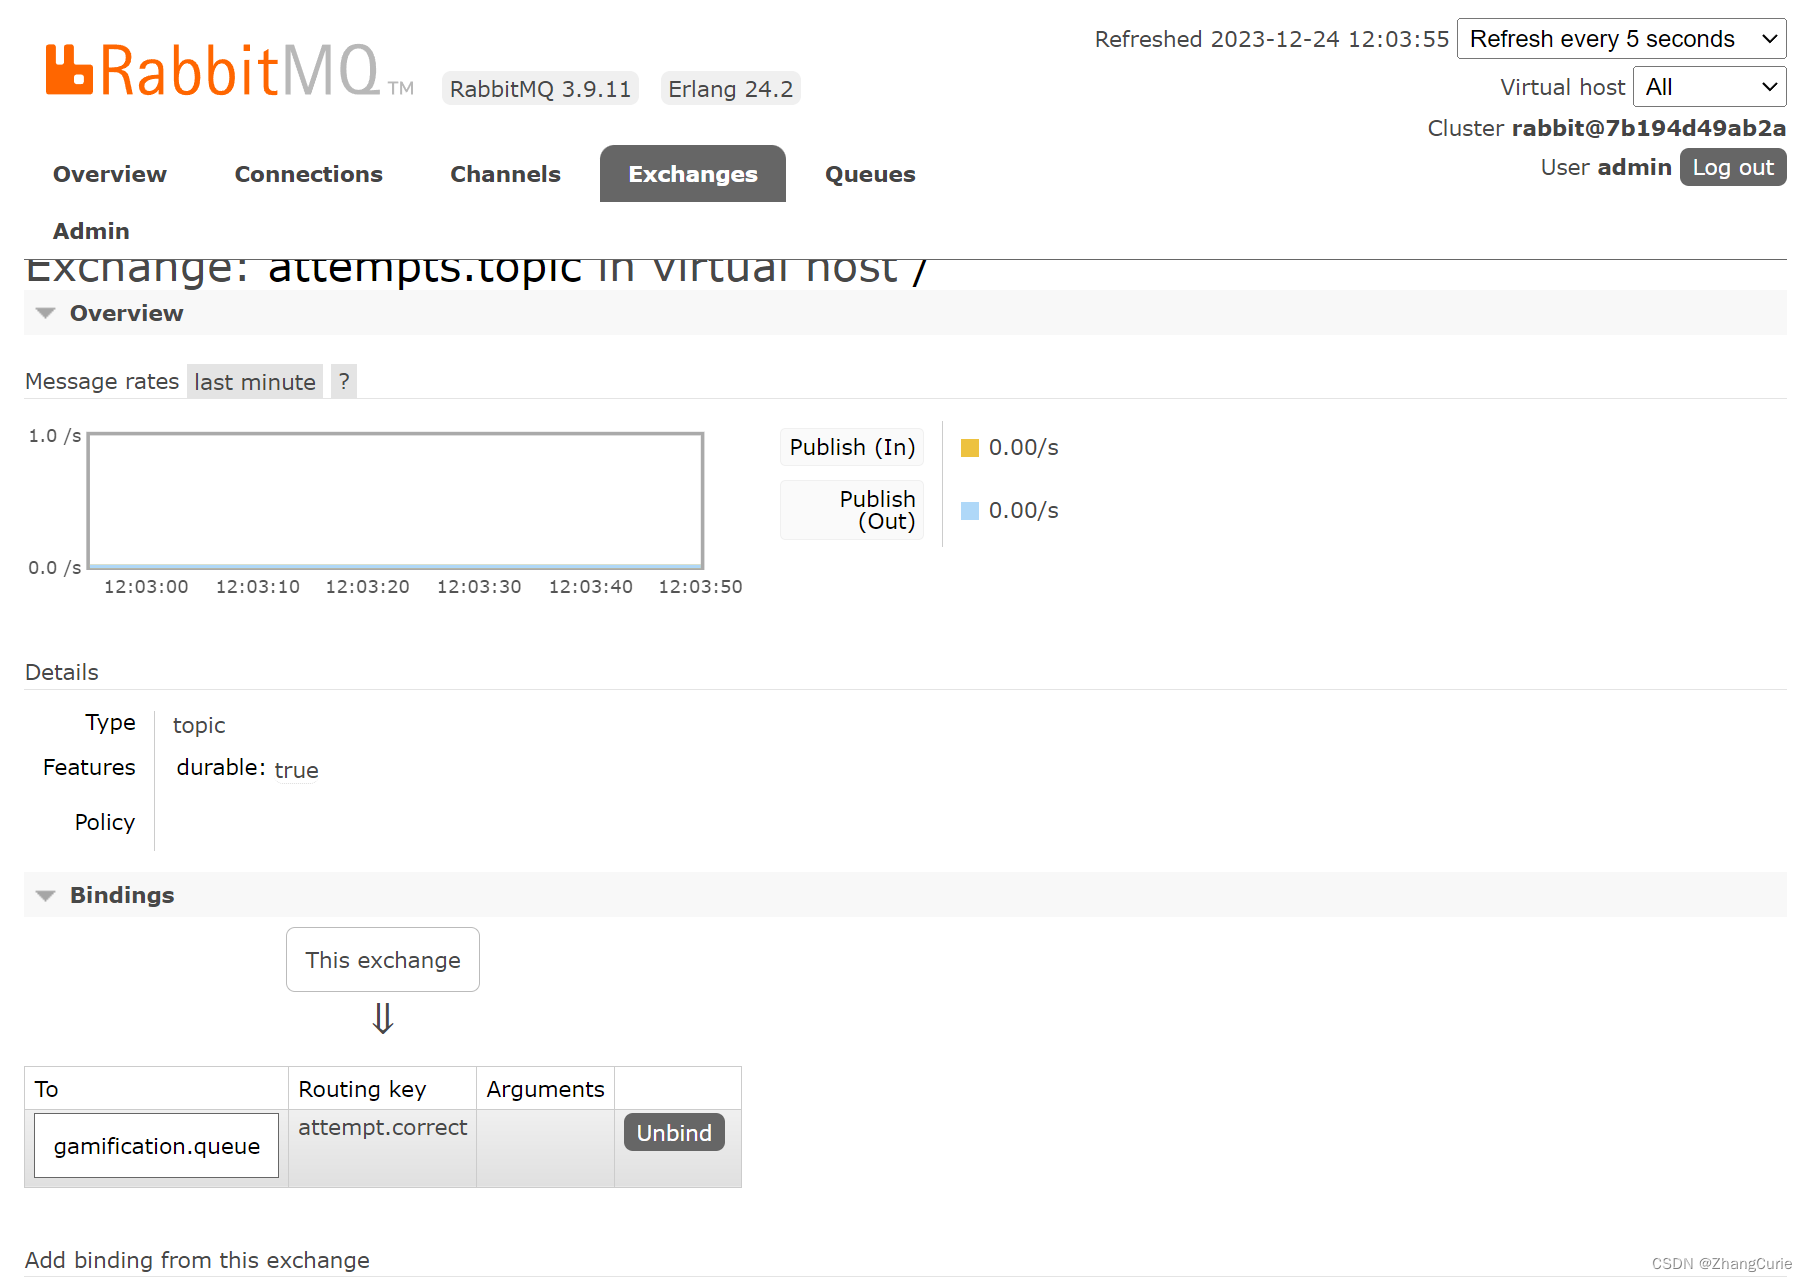The image size is (1807, 1282).
Task: Unbind gamification.queue from this exchange
Action: tap(674, 1132)
